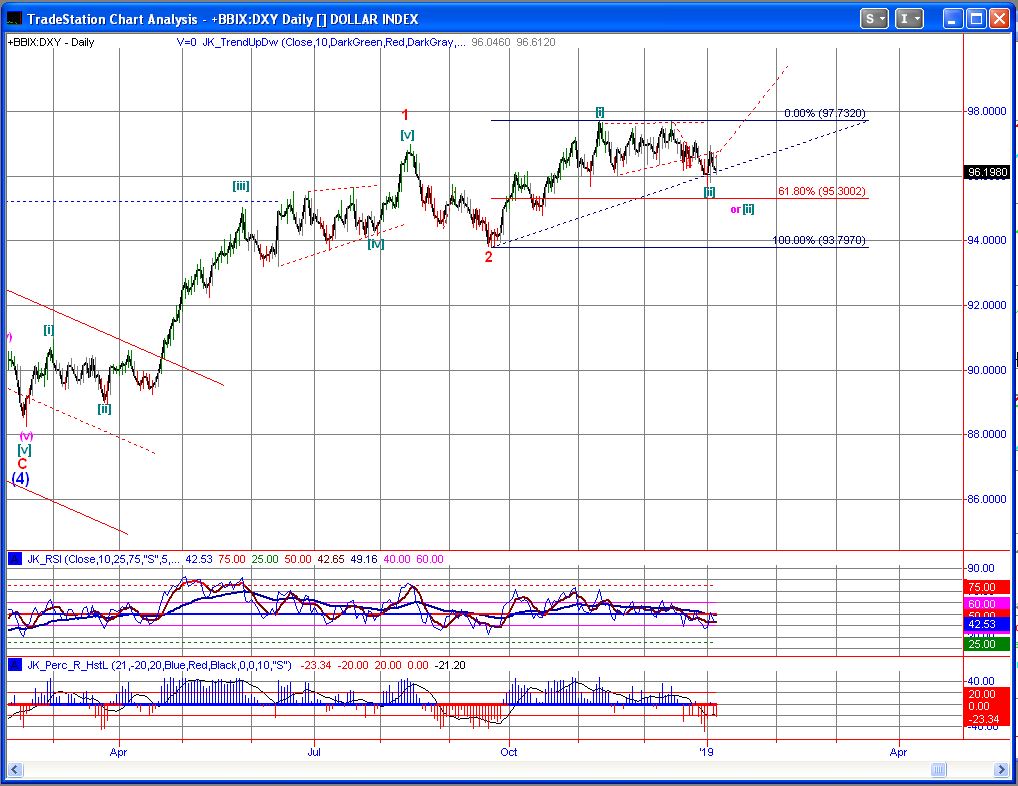Click the red C wave label
Image resolution: width=1018 pixels, height=786 pixels.
(x=22, y=463)
